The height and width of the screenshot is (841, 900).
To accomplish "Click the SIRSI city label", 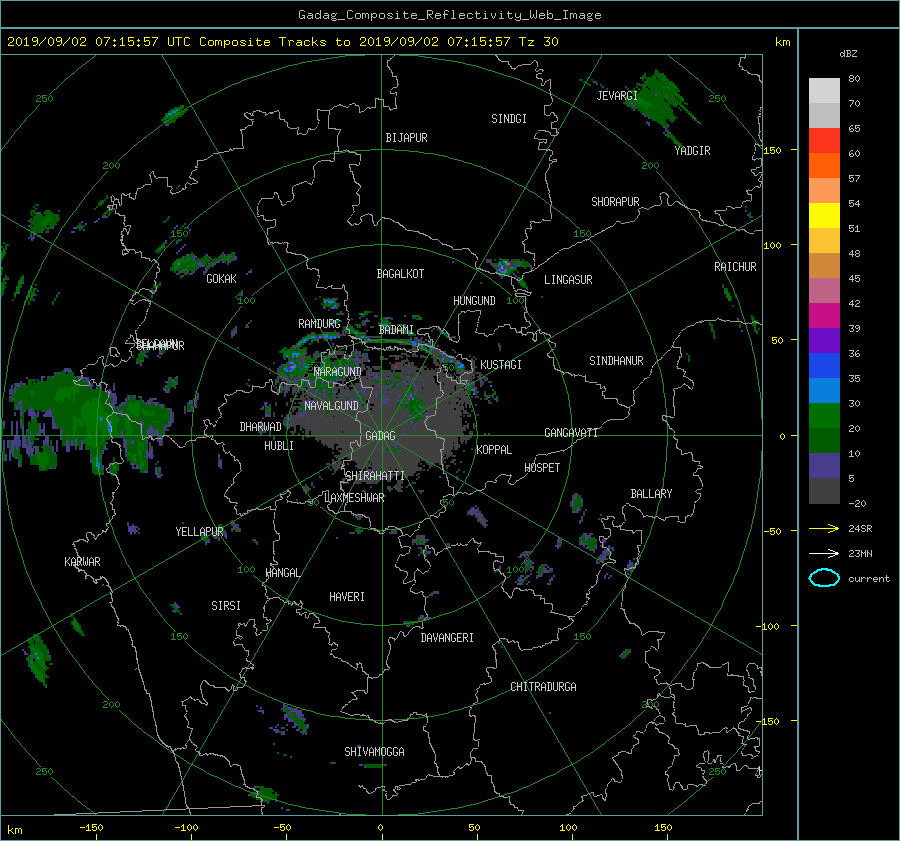I will pyautogui.click(x=226, y=606).
